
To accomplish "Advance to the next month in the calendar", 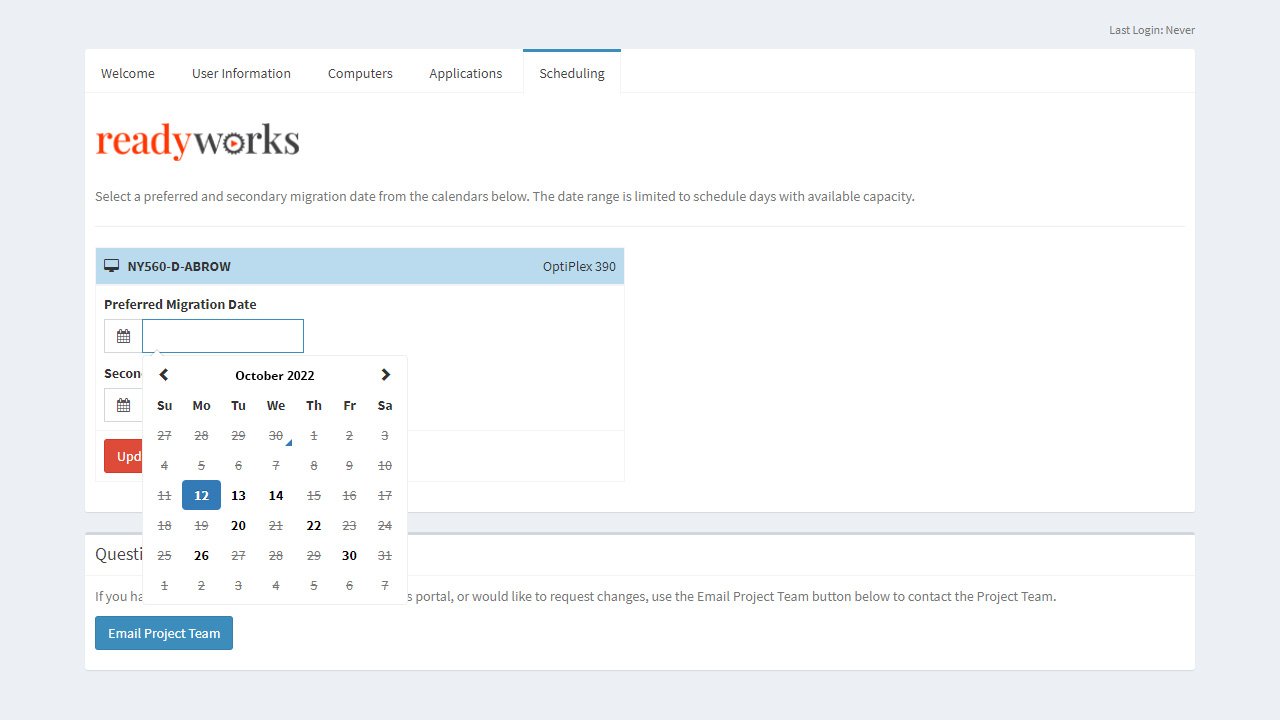I will 385,374.
